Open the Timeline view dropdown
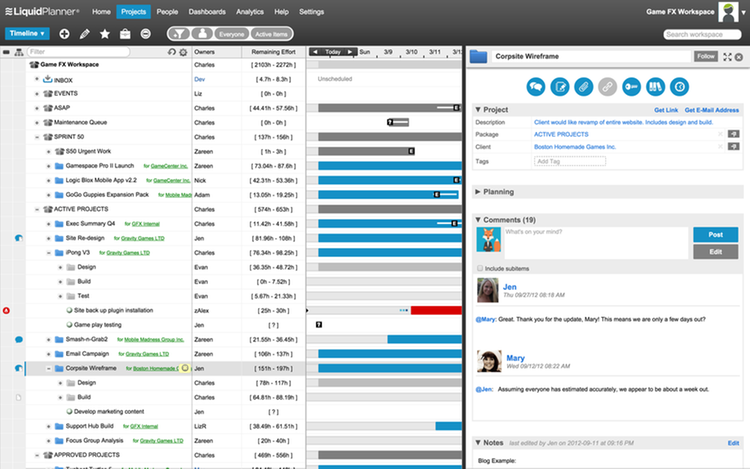Image resolution: width=750 pixels, height=469 pixels. pyautogui.click(x=27, y=33)
